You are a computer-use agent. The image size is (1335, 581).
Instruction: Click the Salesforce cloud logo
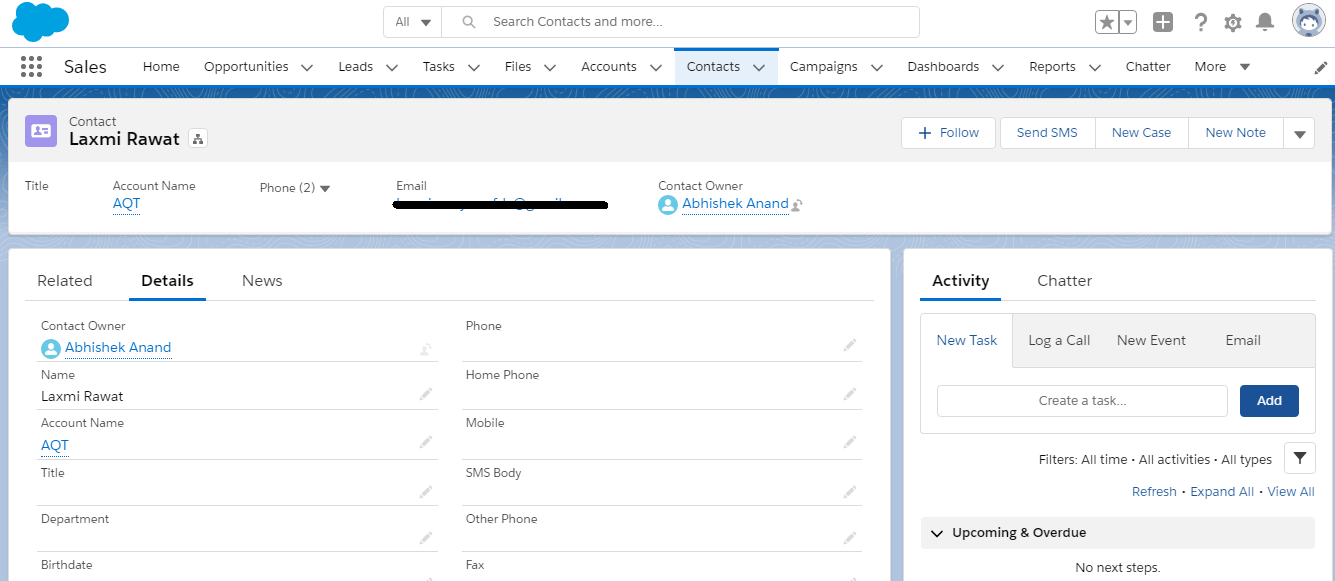[41, 22]
